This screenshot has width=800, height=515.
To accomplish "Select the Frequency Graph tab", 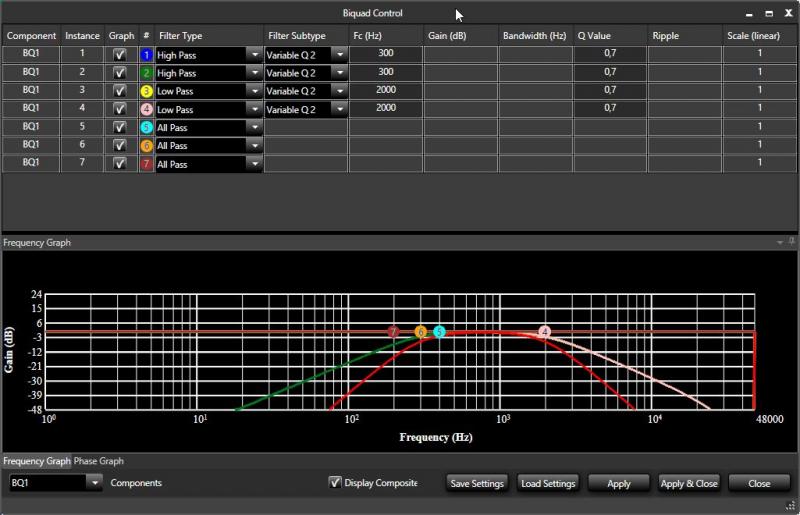I will click(x=36, y=461).
